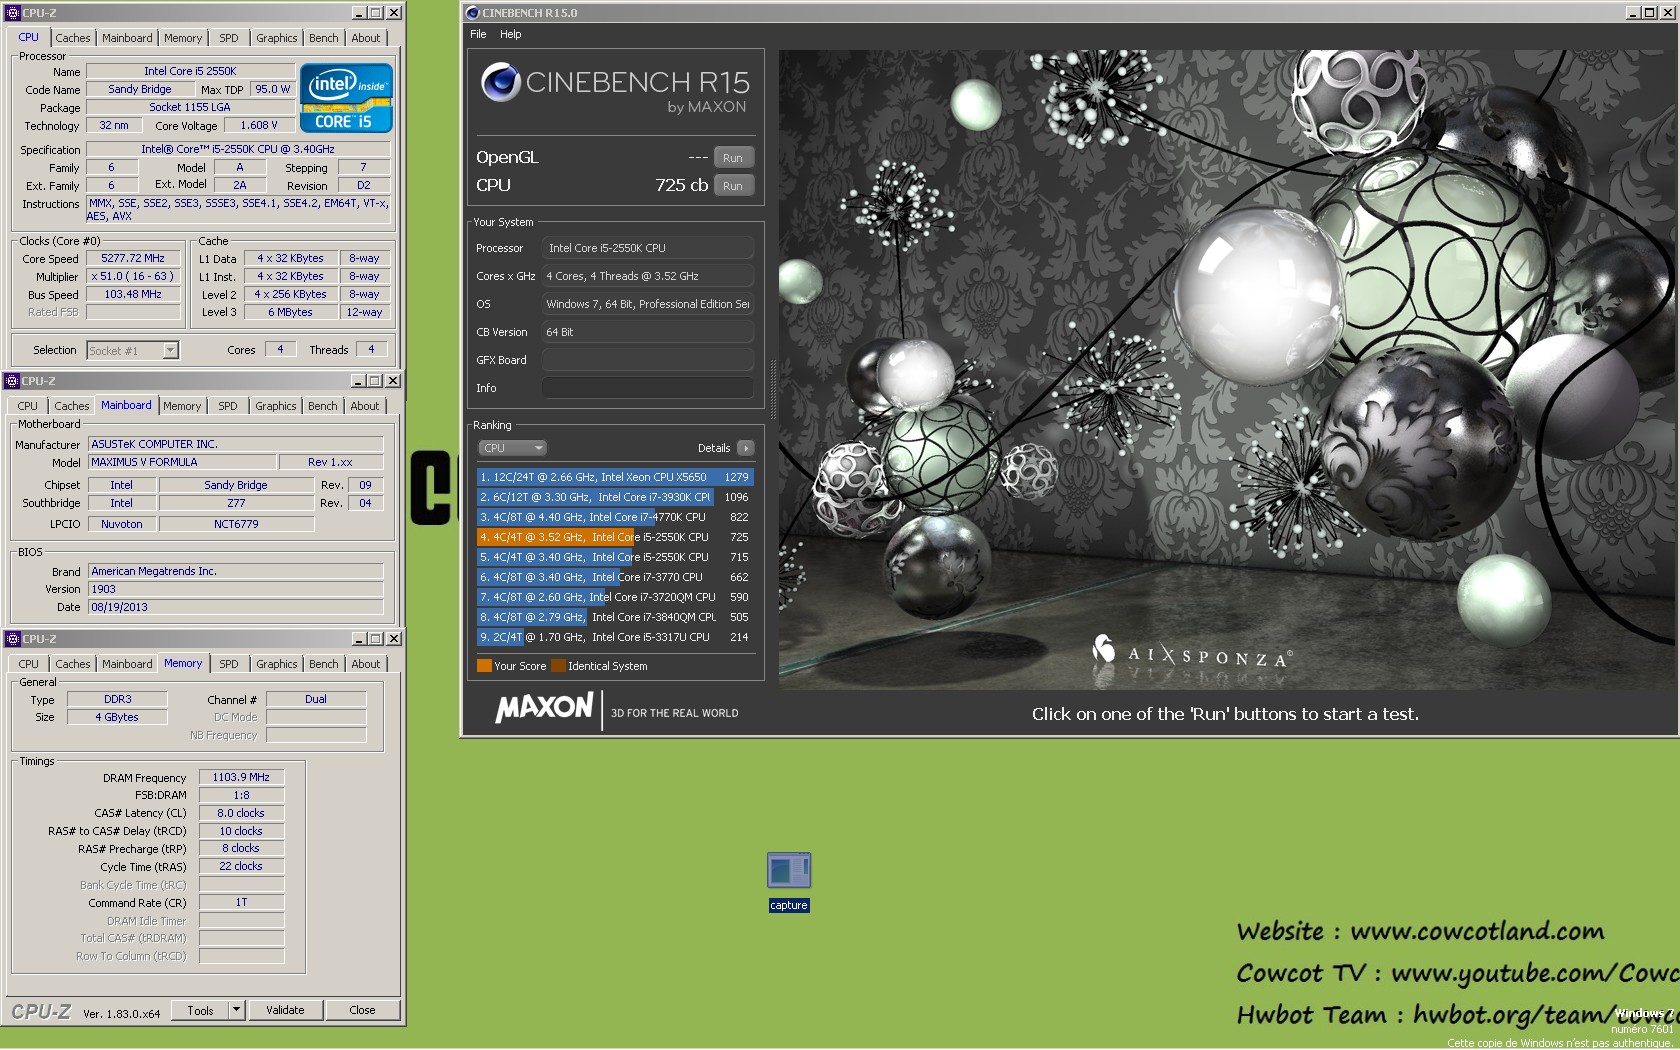Maximize the Cinebench R15.0 window

(1649, 13)
